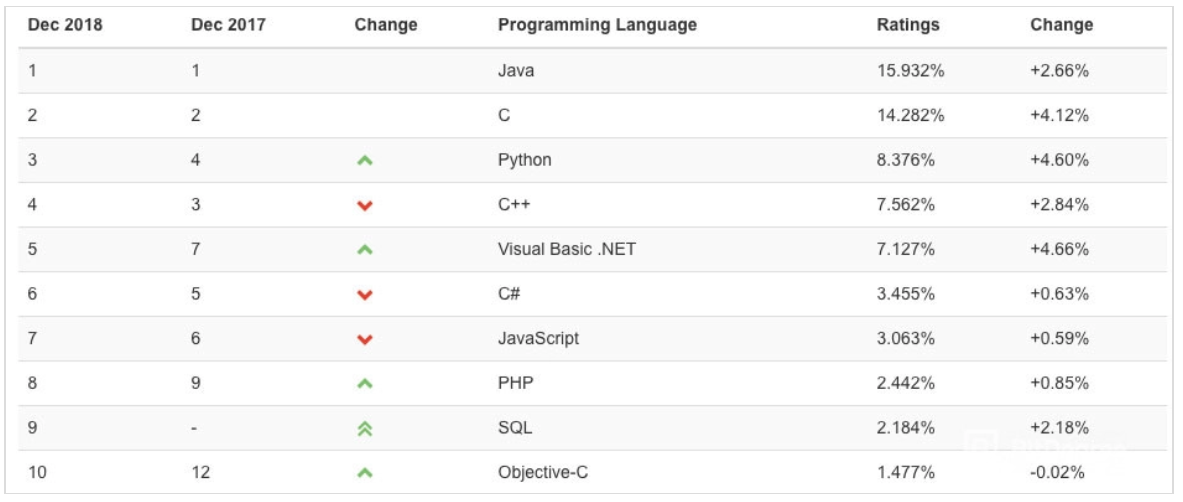1183x502 pixels.
Task: Select the Dec 2017 column header
Action: (x=228, y=25)
